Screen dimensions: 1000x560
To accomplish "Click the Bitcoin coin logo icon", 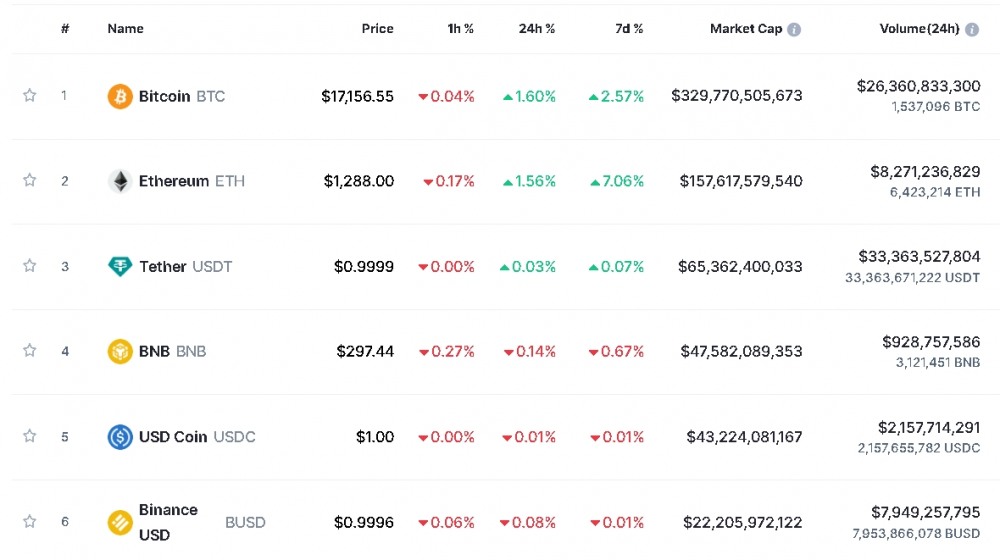I will tap(120, 97).
